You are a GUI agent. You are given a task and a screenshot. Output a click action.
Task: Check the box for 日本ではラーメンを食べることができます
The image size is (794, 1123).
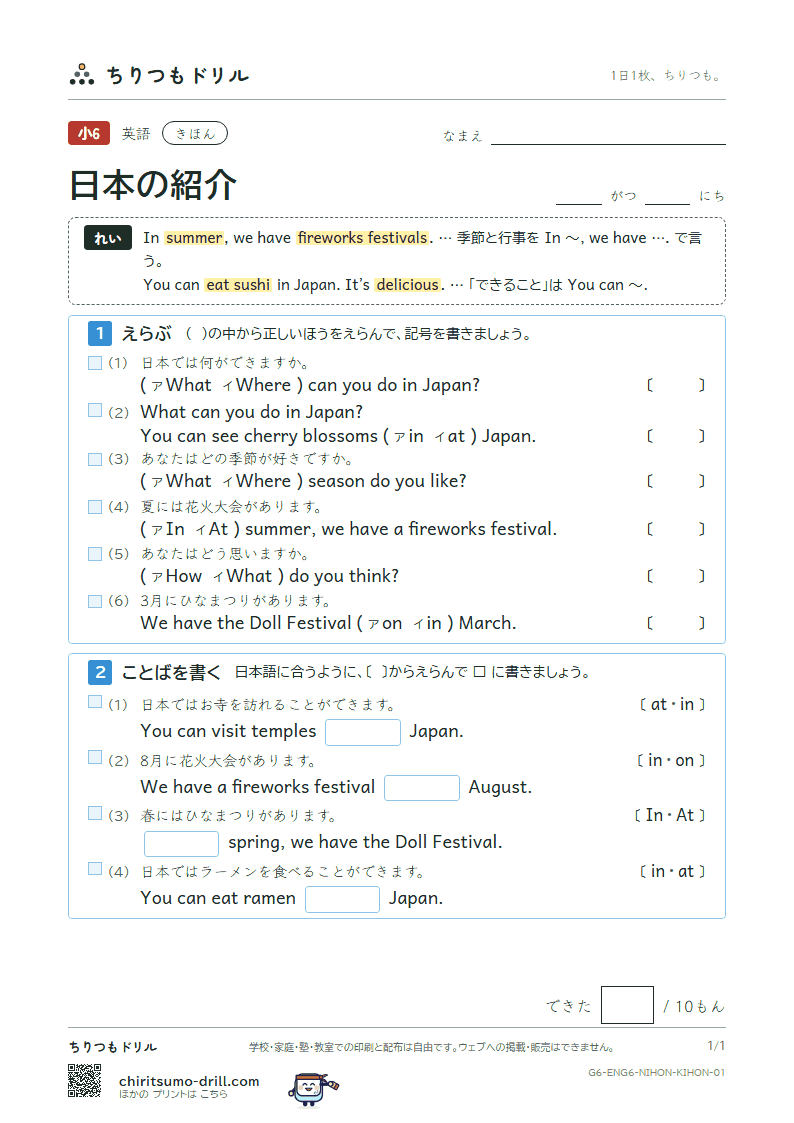tap(95, 869)
